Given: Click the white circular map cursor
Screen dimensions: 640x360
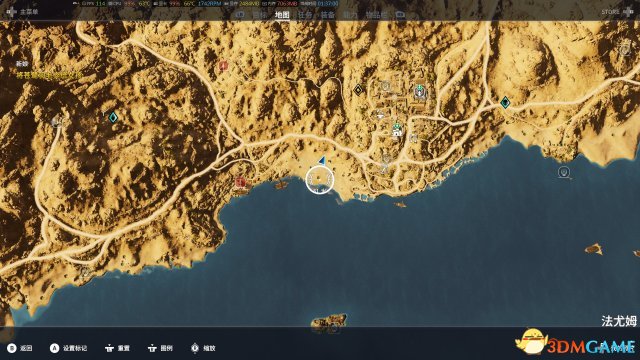Looking at the screenshot, I should click(x=320, y=179).
